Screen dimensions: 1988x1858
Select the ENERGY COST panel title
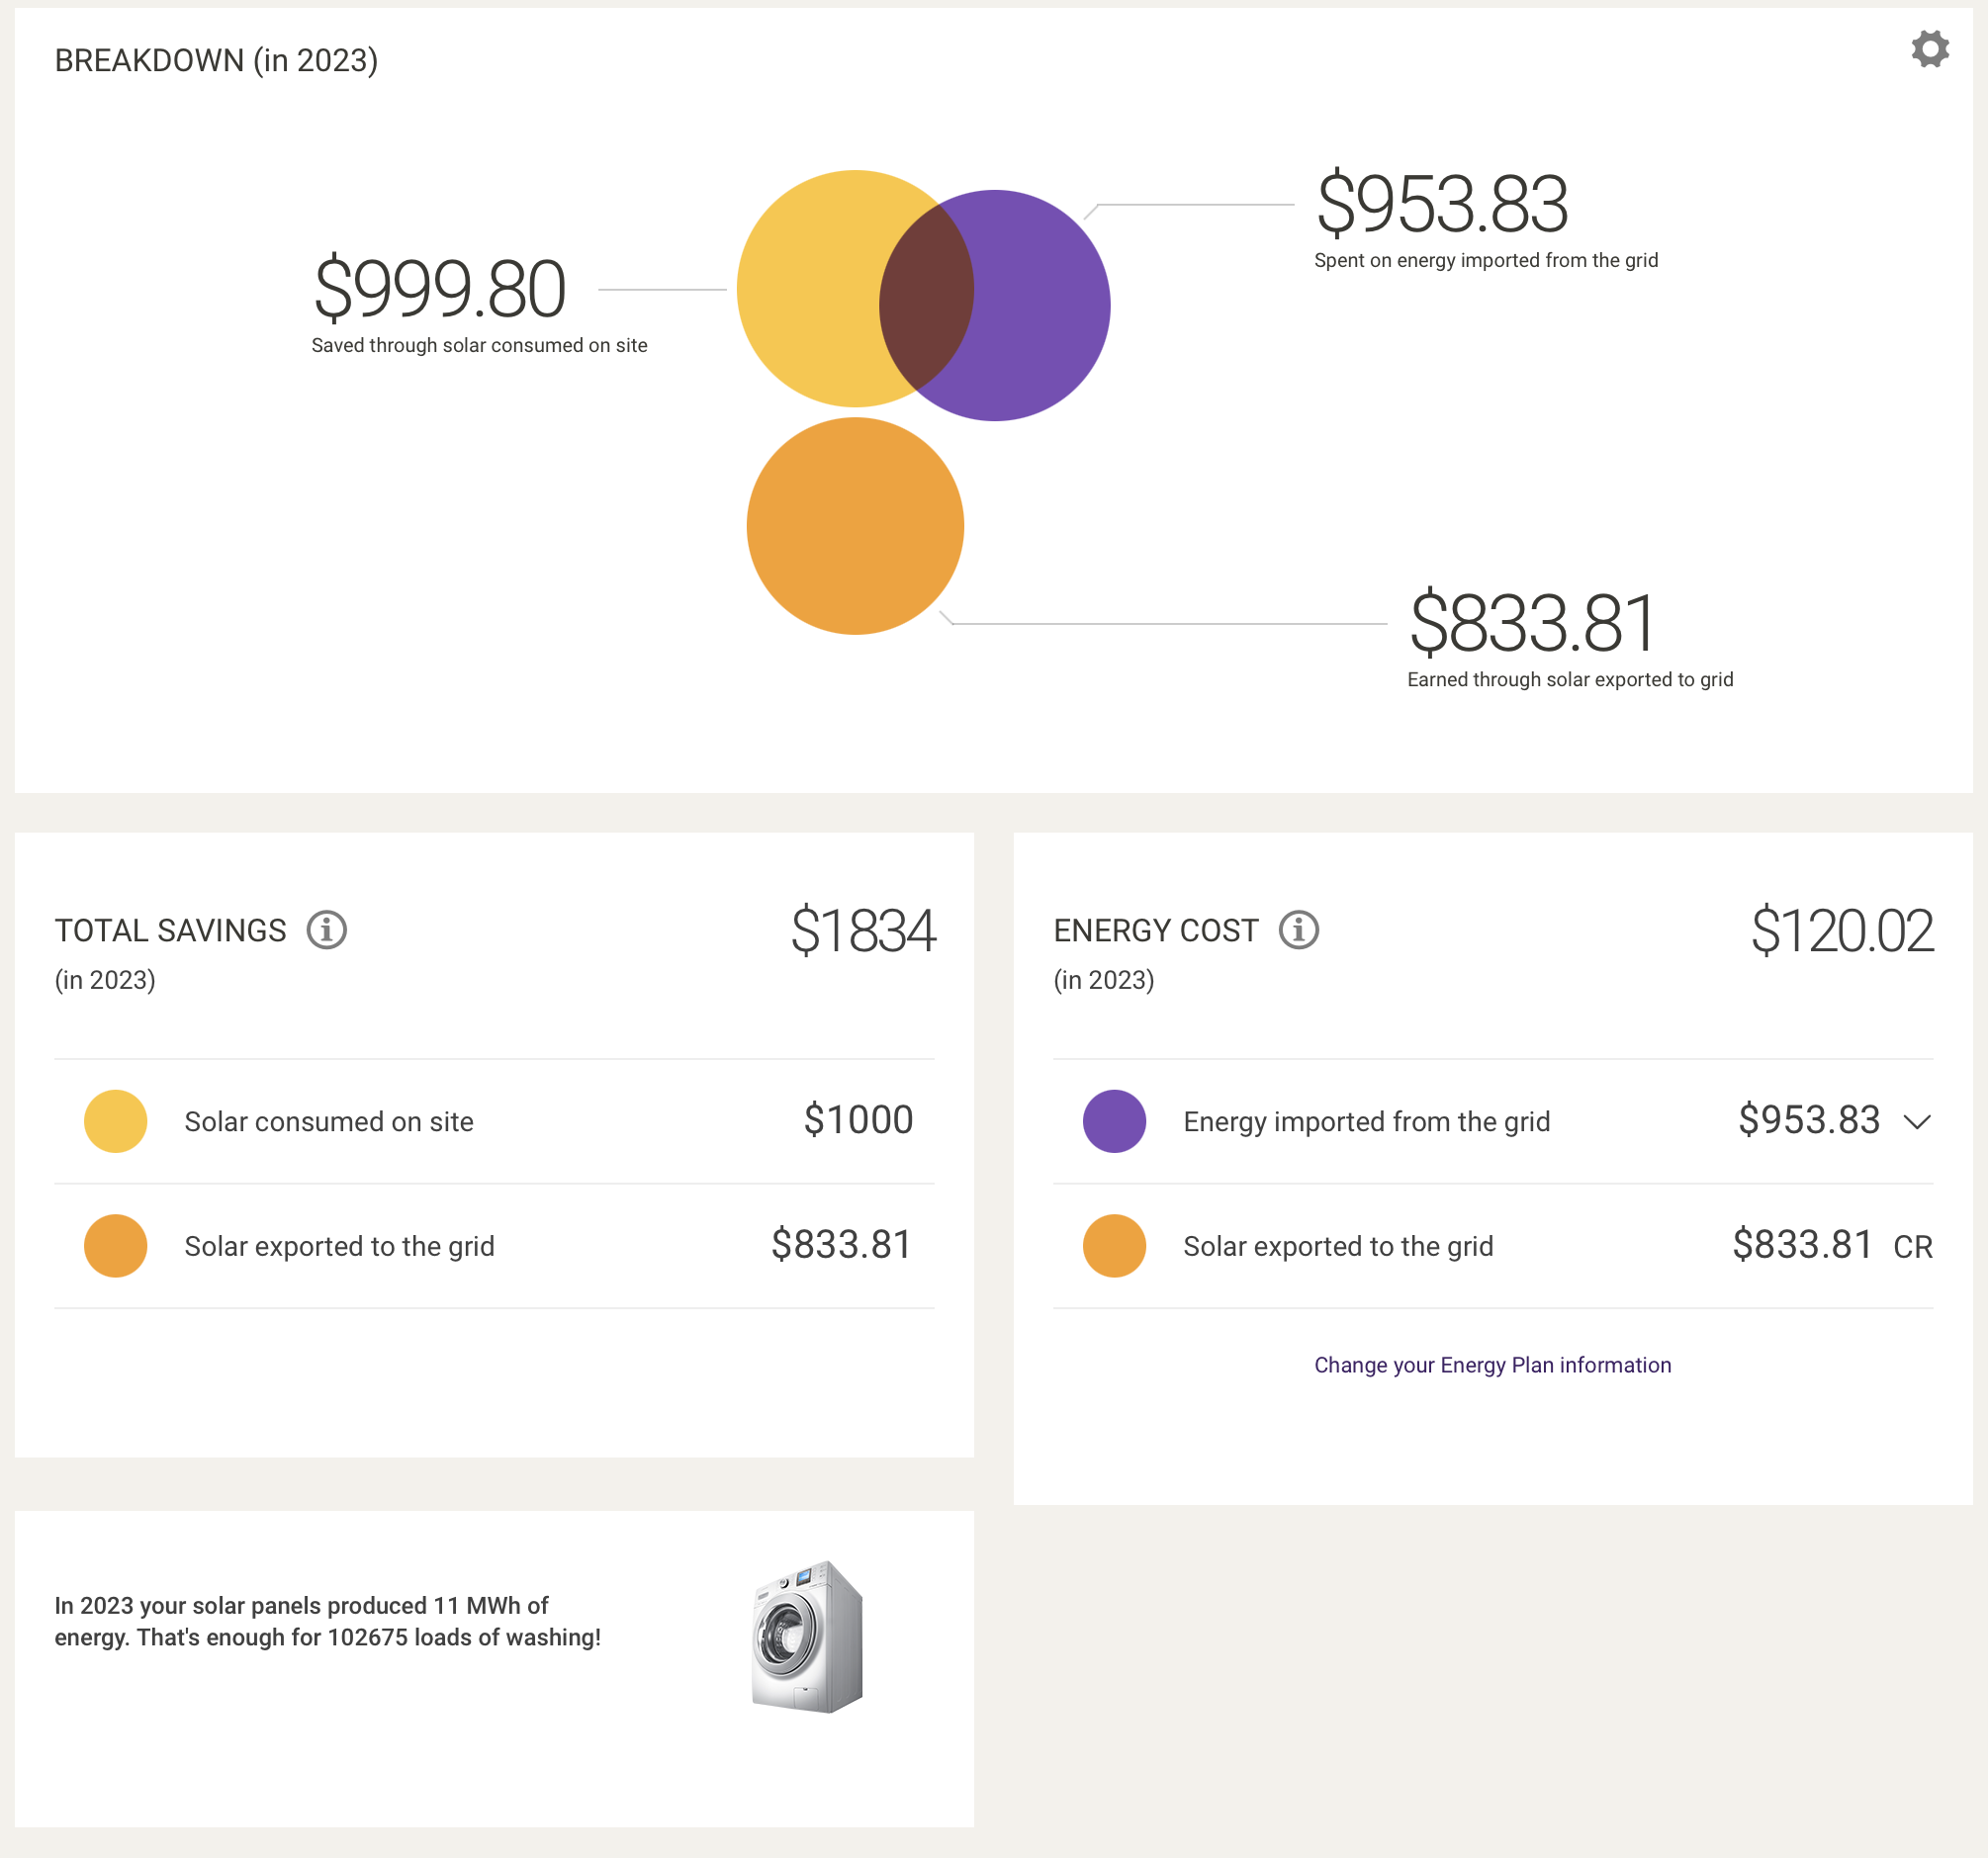pyautogui.click(x=1159, y=930)
